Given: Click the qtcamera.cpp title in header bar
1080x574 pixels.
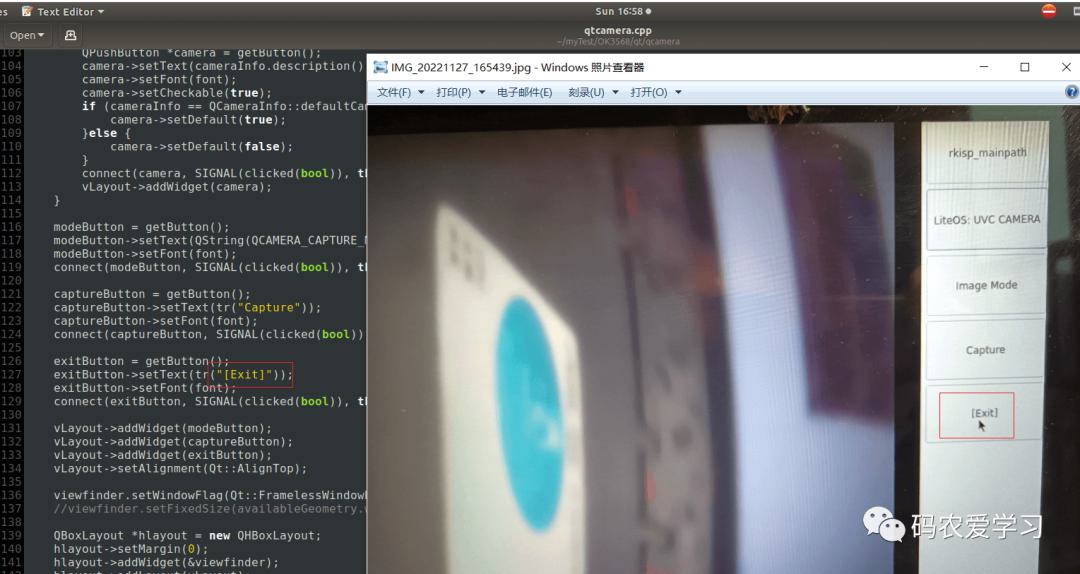Looking at the screenshot, I should coord(618,30).
